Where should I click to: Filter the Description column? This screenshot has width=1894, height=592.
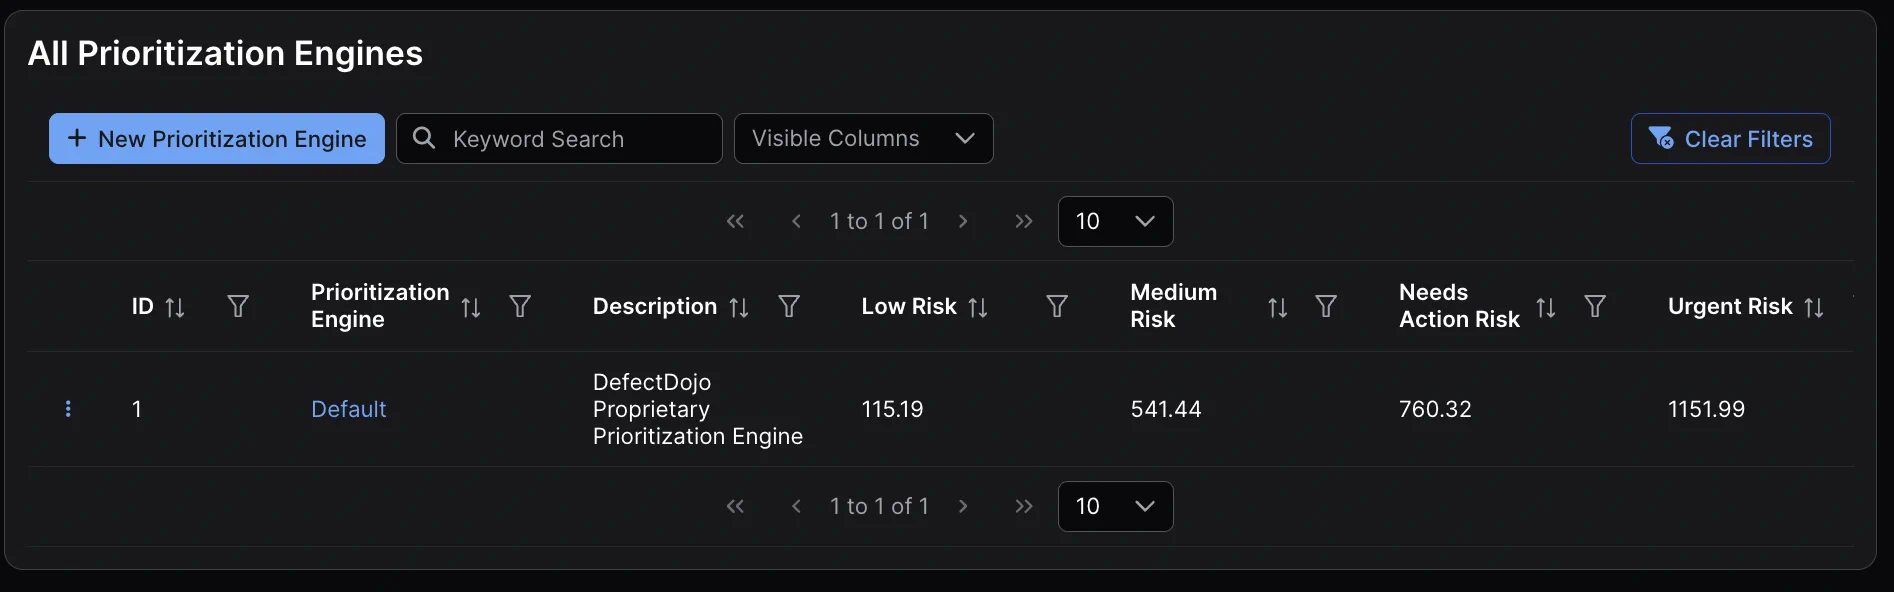click(x=789, y=306)
